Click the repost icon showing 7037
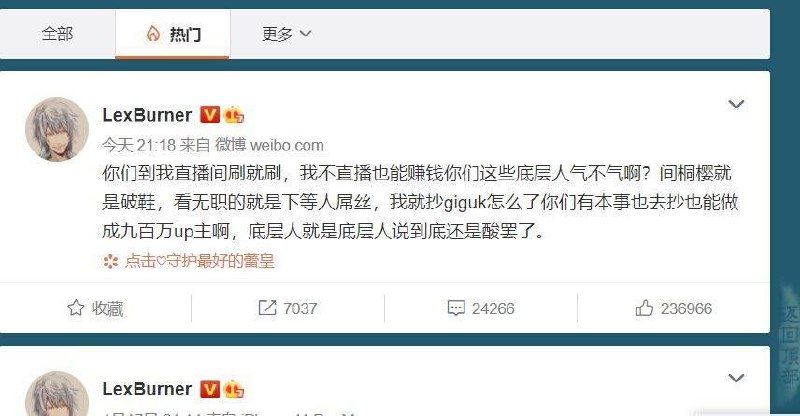800x416 pixels. pos(267,307)
